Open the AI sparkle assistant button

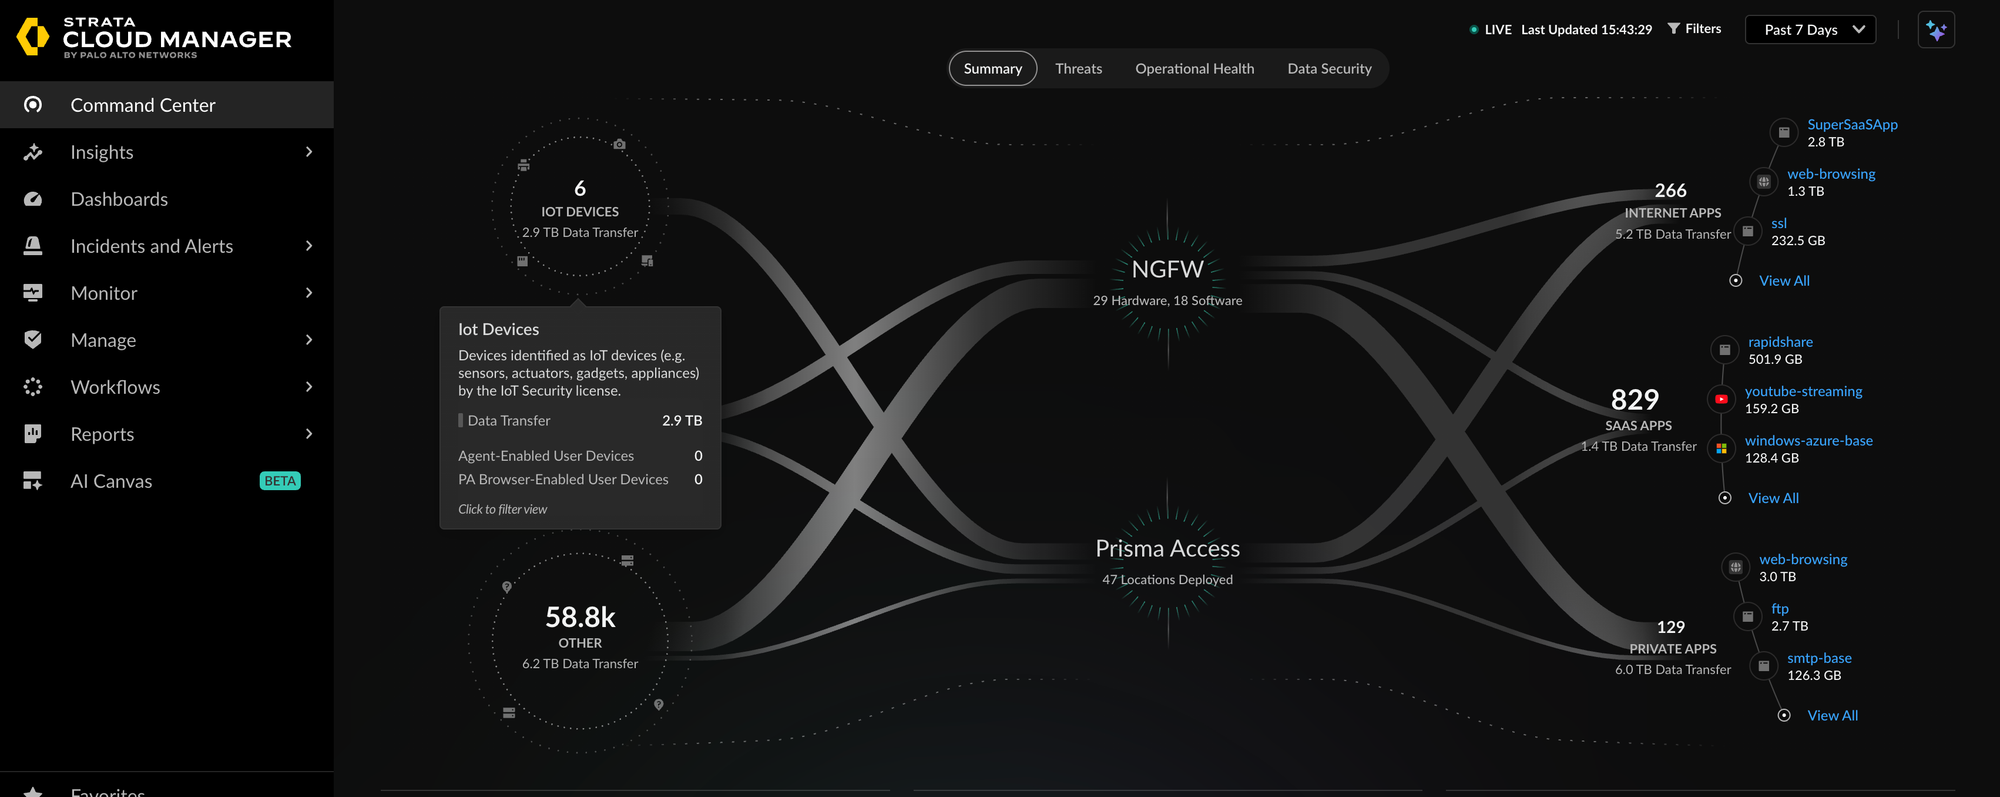(1936, 30)
